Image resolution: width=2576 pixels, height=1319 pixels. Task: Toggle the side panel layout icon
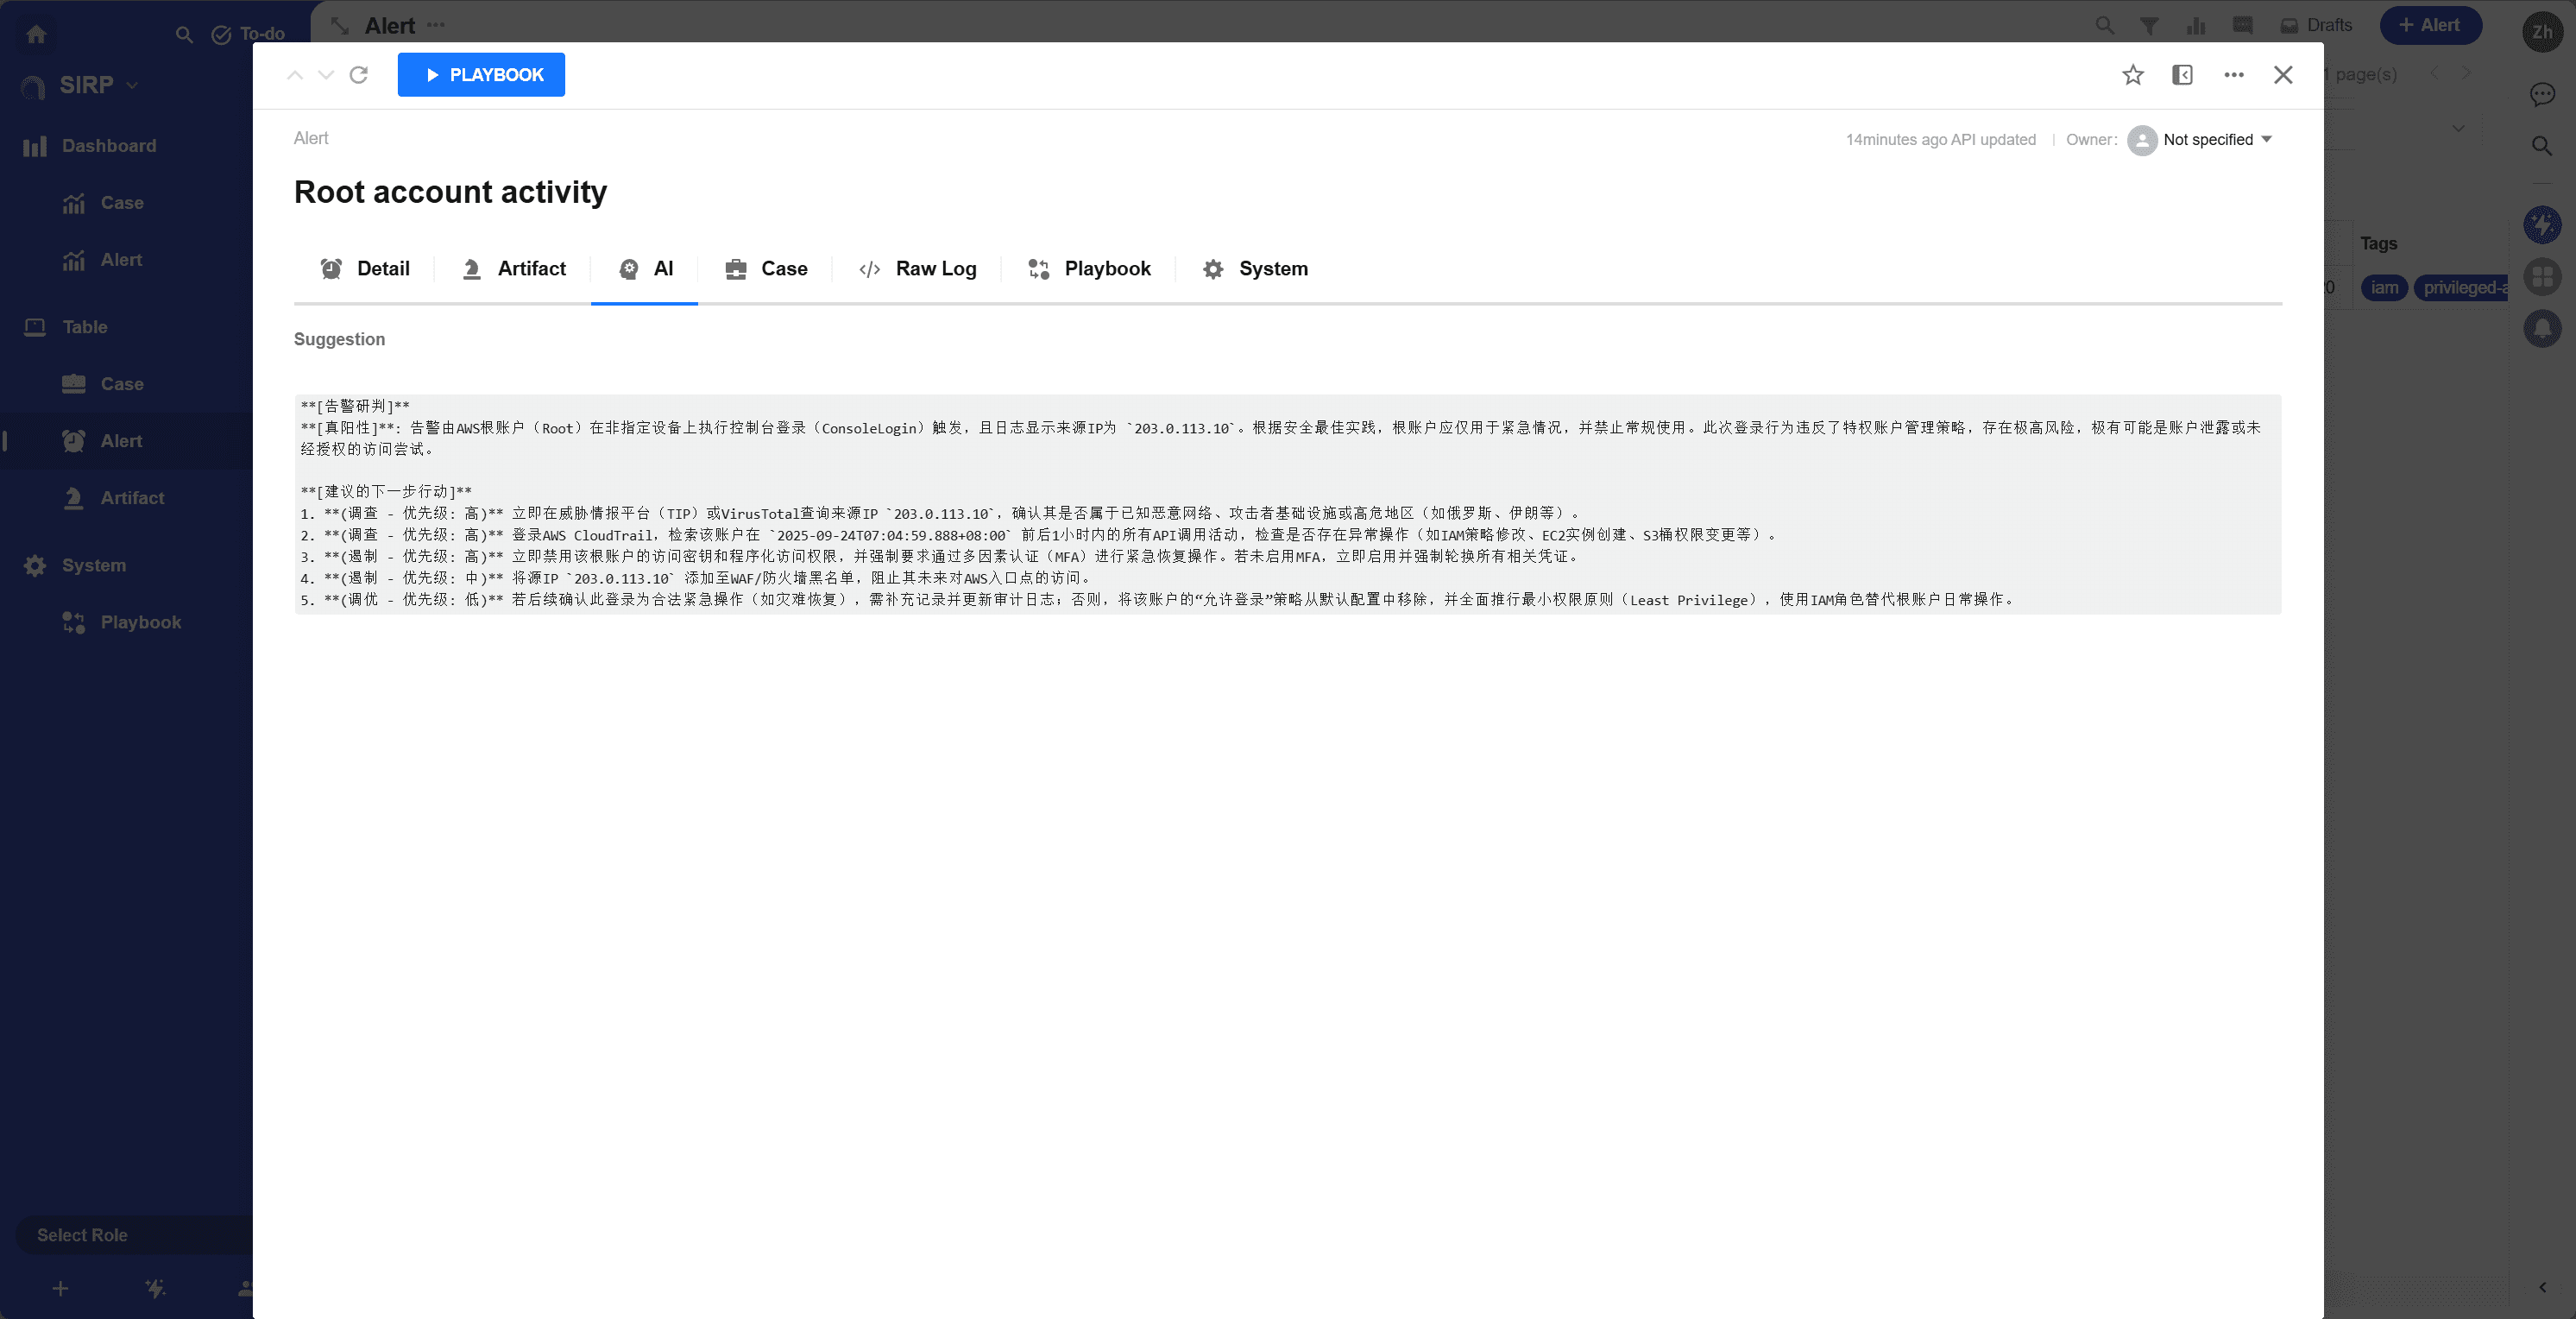pyautogui.click(x=2182, y=75)
